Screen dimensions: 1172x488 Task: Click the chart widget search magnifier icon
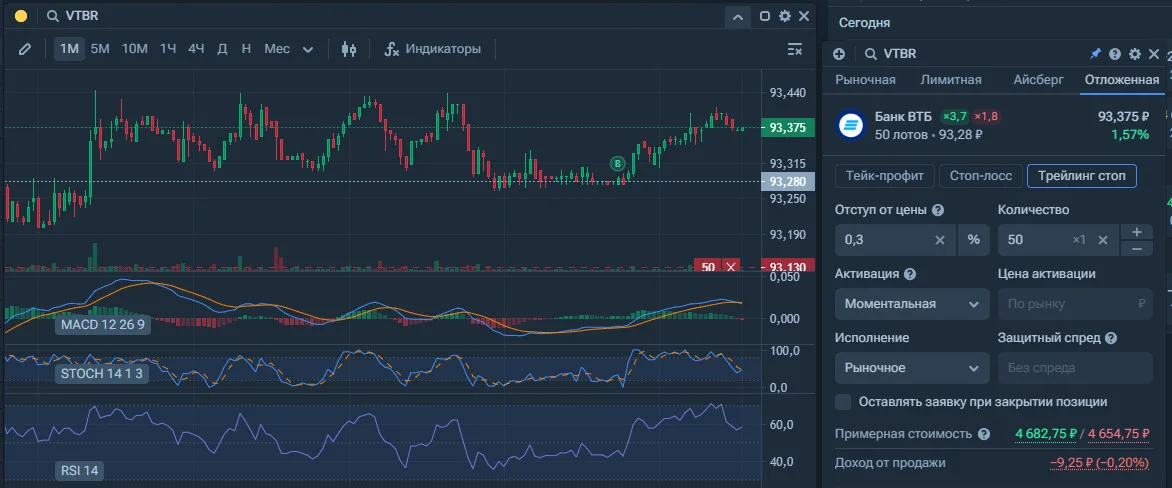(x=52, y=16)
